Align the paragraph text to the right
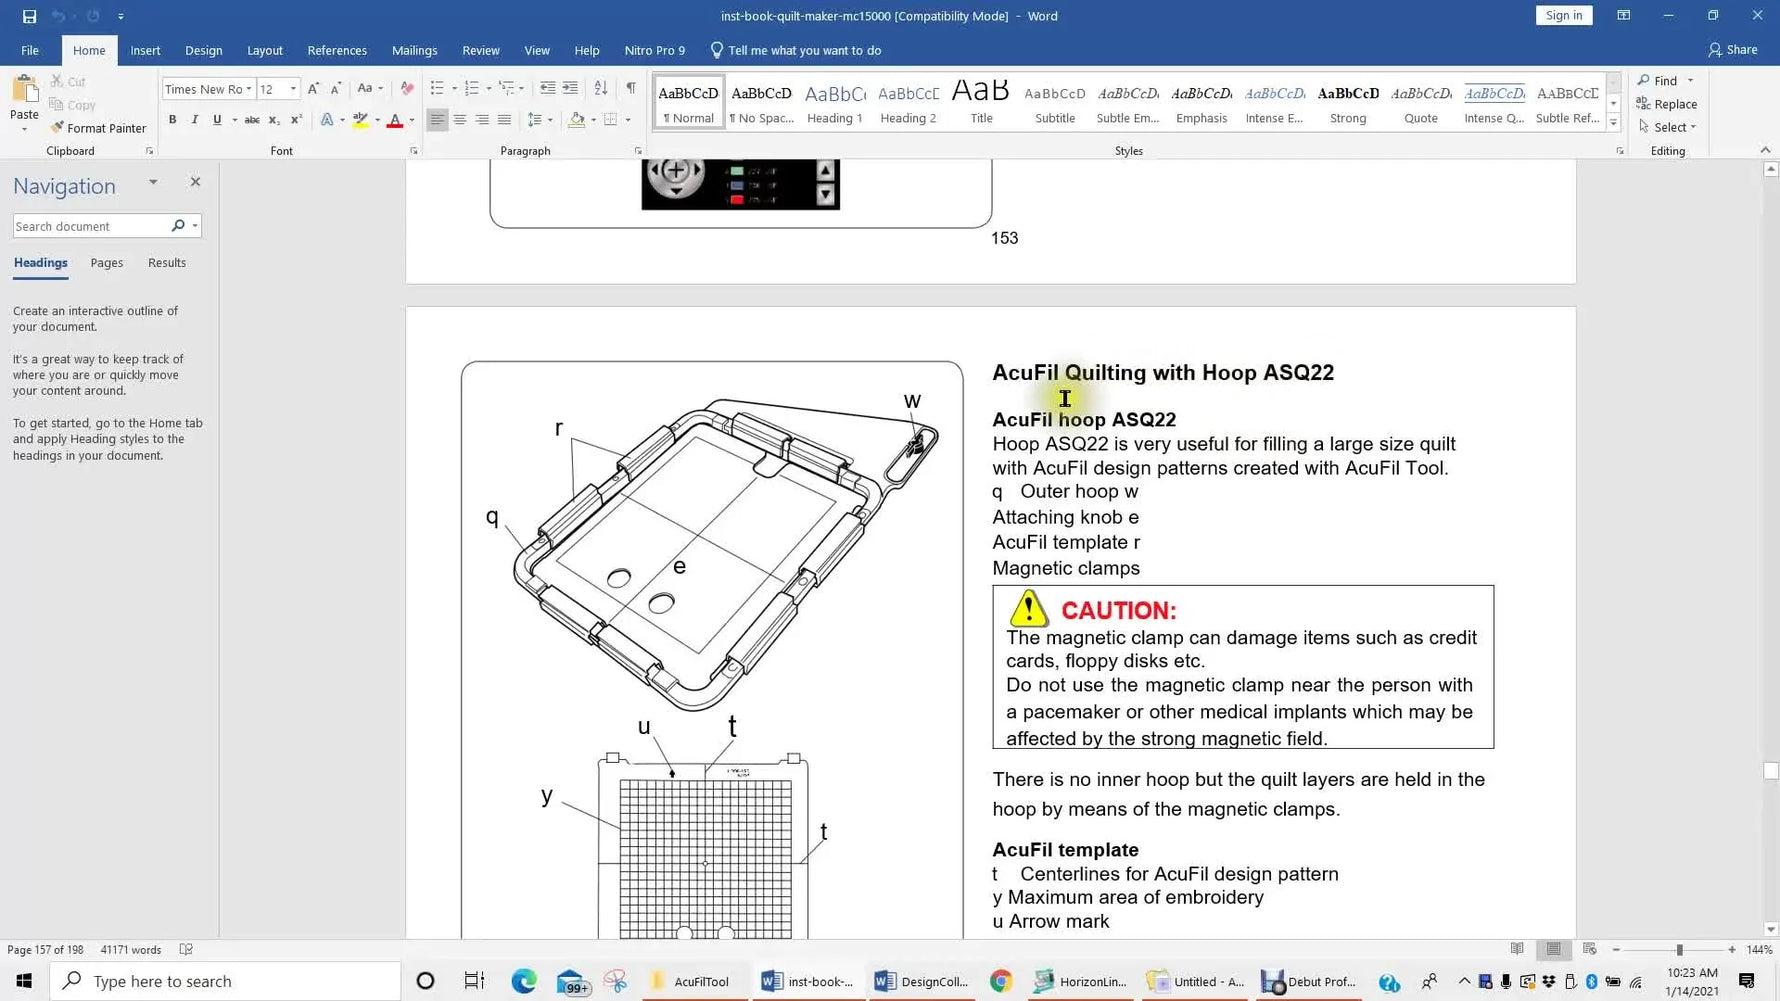The width and height of the screenshot is (1780, 1001). pos(482,120)
